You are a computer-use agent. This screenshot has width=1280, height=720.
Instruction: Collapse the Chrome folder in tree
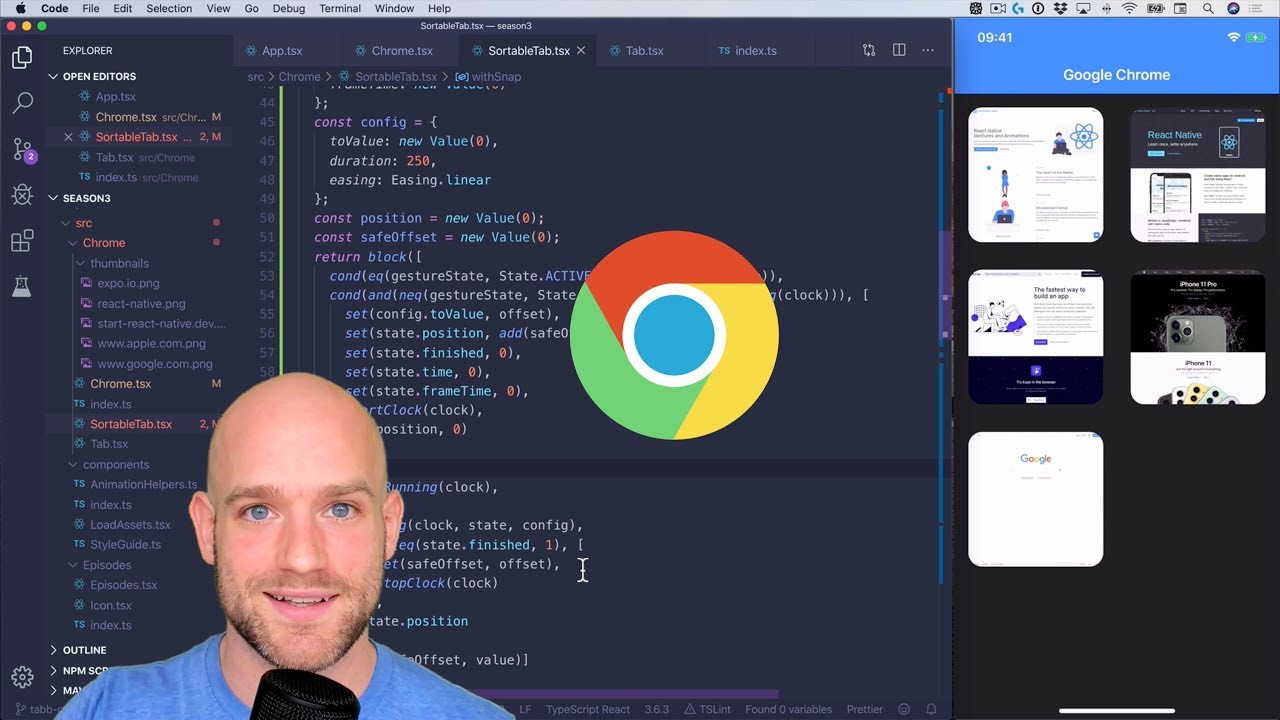pos(140,243)
